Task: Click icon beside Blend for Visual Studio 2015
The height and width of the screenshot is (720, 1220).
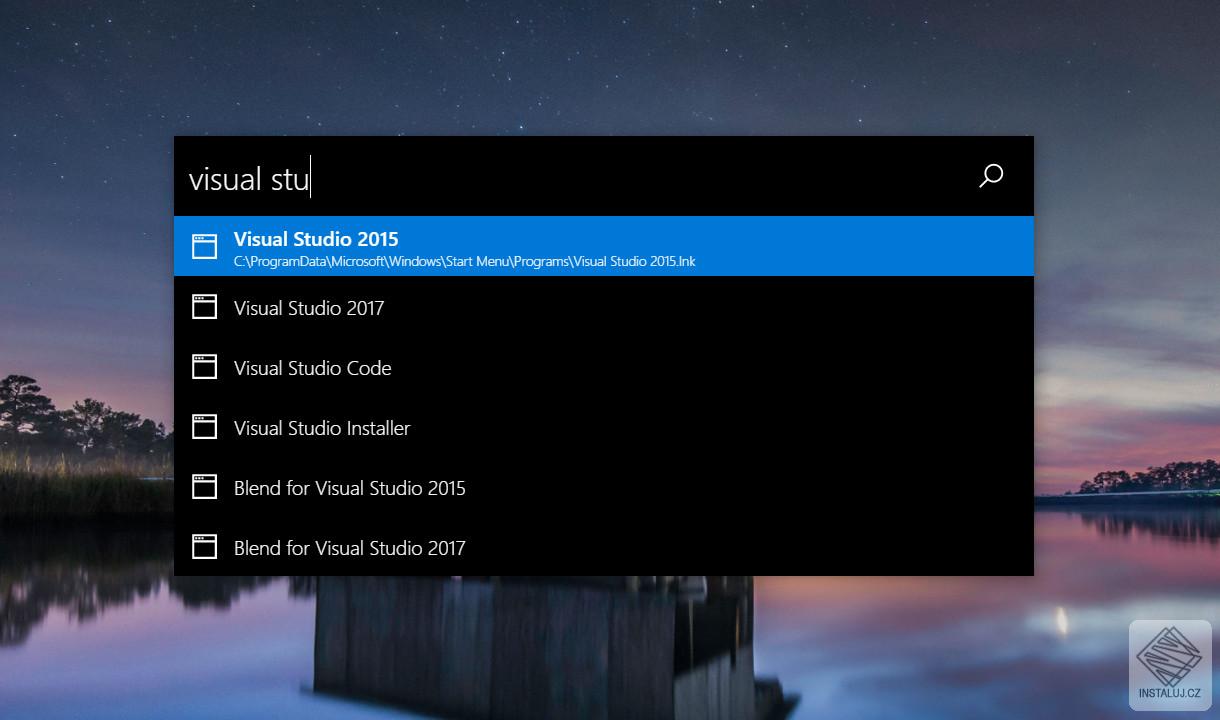Action: pyautogui.click(x=204, y=486)
